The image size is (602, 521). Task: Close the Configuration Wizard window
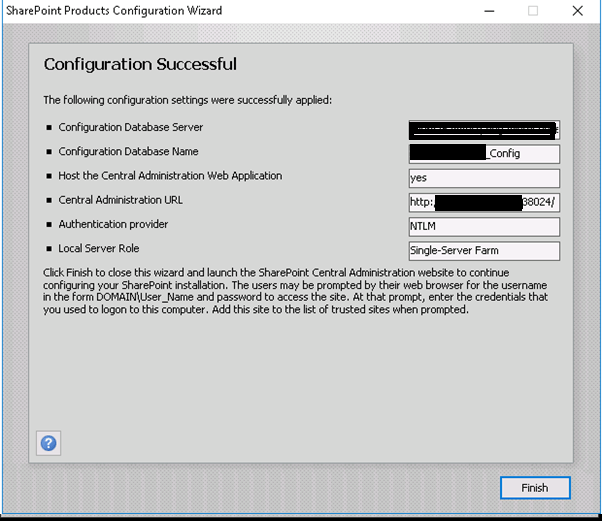pyautogui.click(x=577, y=11)
